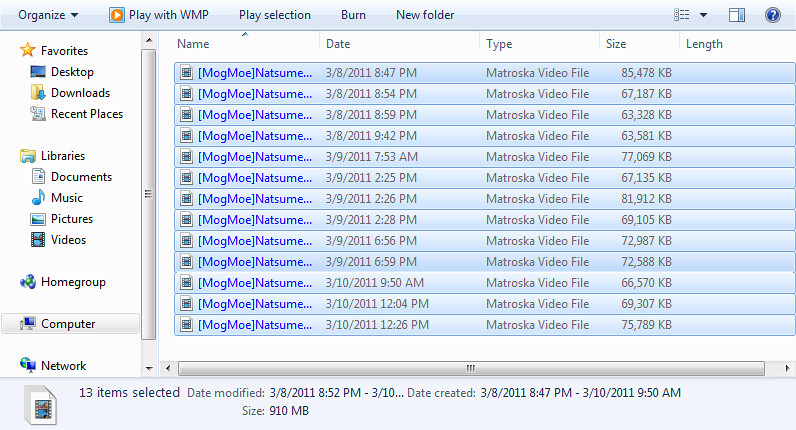The image size is (796, 430).
Task: Click file icon dated 3/9/2011 7:53 AM
Action: [186, 156]
